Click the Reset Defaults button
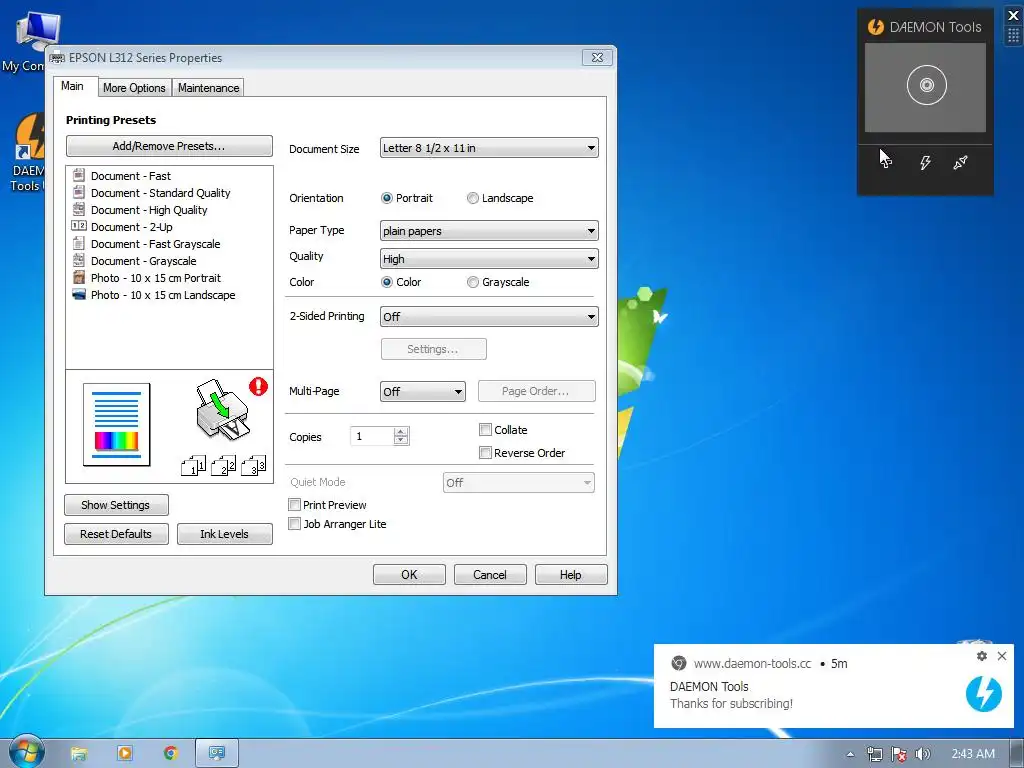 tap(116, 534)
